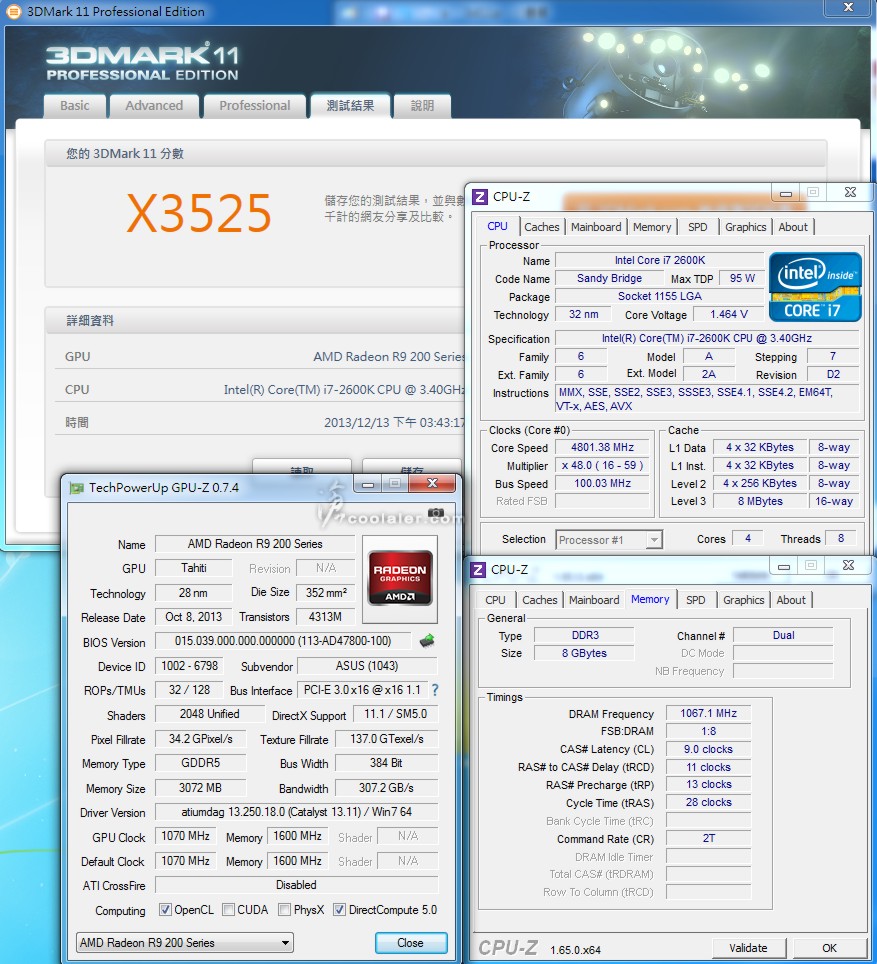
Task: Select the SPD tab in upper CPU-Z
Action: [697, 227]
